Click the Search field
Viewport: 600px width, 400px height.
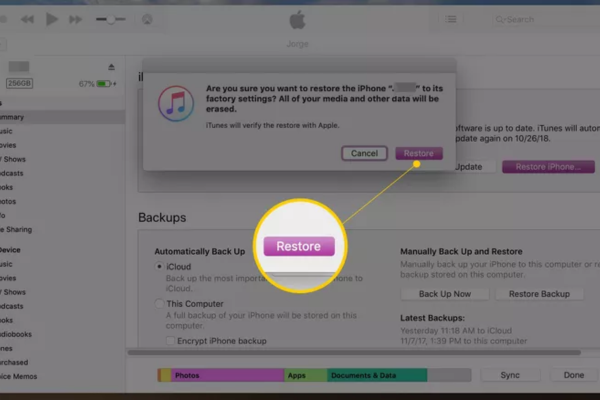(x=547, y=19)
